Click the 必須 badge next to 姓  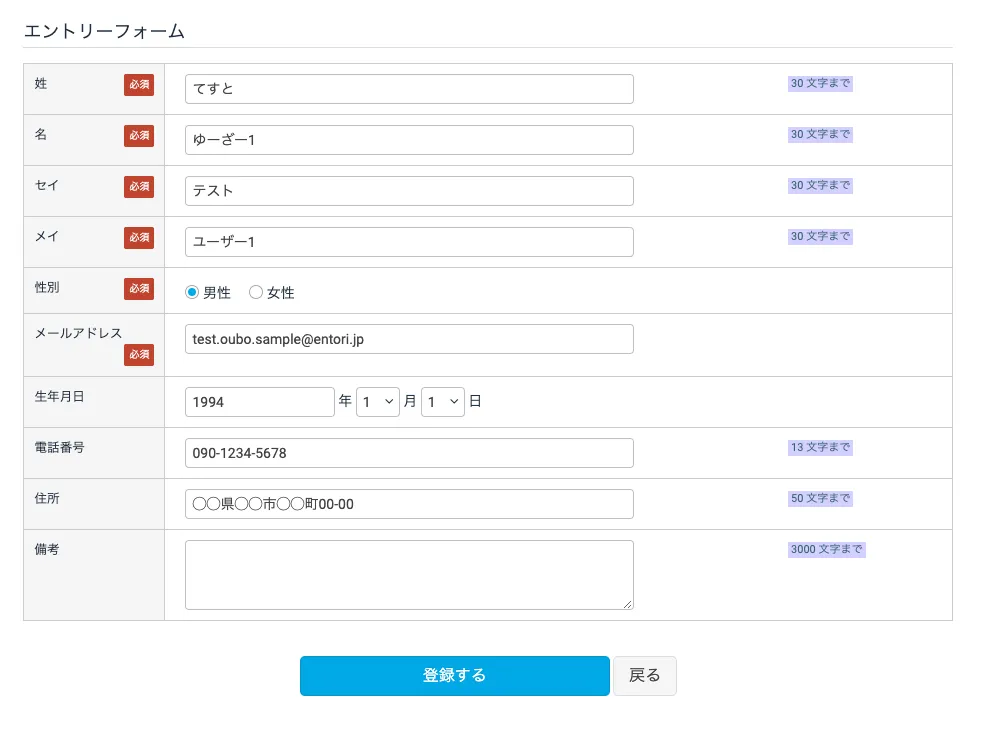pos(139,85)
